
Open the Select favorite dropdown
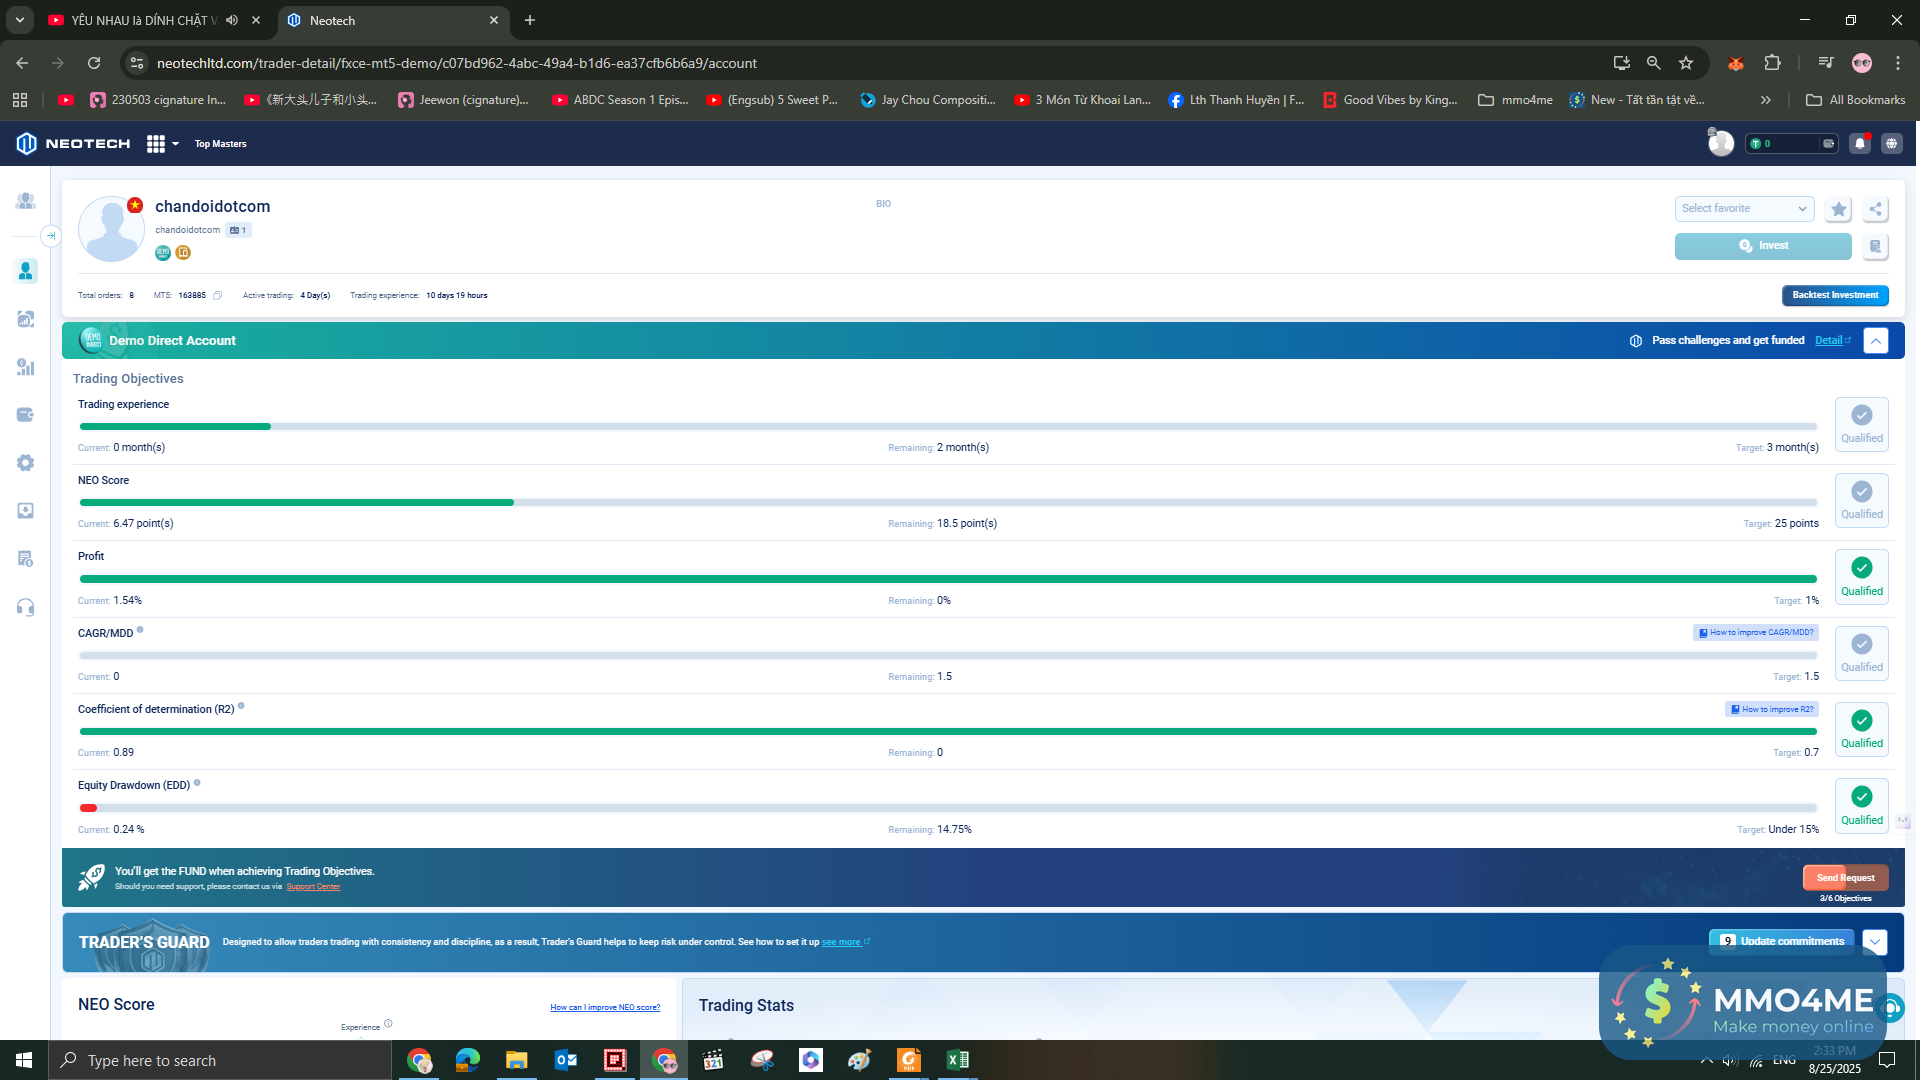[x=1744, y=209]
